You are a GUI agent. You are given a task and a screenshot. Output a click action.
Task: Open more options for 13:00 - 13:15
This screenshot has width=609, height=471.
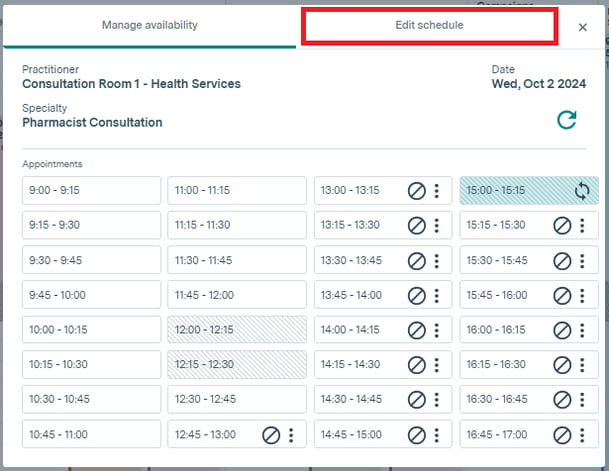pyautogui.click(x=437, y=191)
